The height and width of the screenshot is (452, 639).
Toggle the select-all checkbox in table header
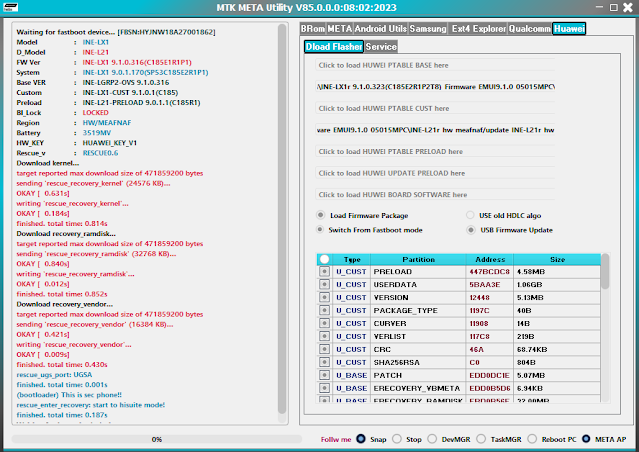[324, 259]
